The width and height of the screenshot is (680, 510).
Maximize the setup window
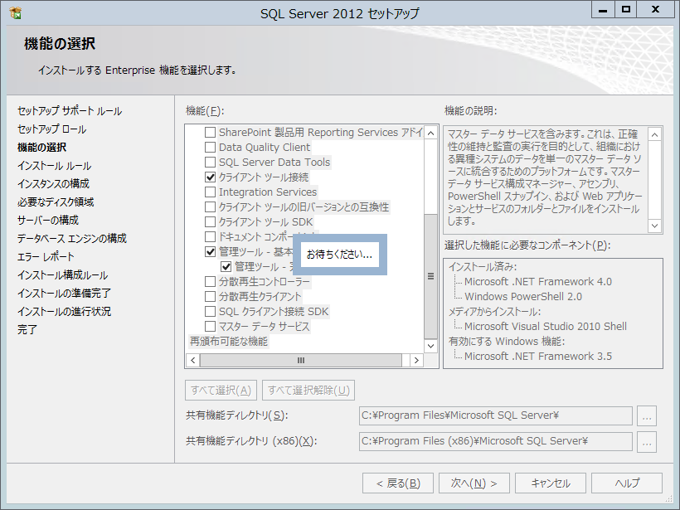click(x=626, y=10)
